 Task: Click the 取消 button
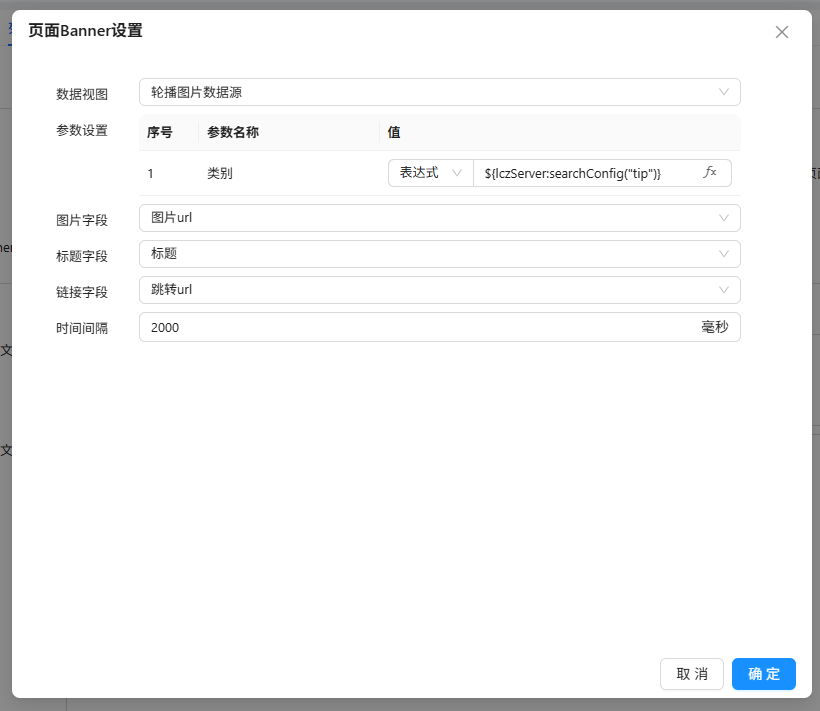(x=691, y=674)
